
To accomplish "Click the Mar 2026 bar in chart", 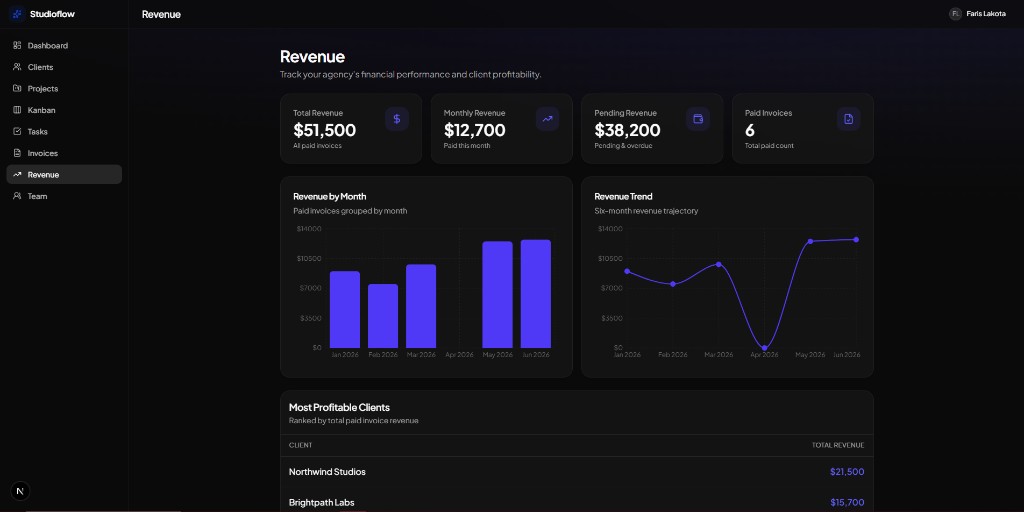I will (x=421, y=306).
